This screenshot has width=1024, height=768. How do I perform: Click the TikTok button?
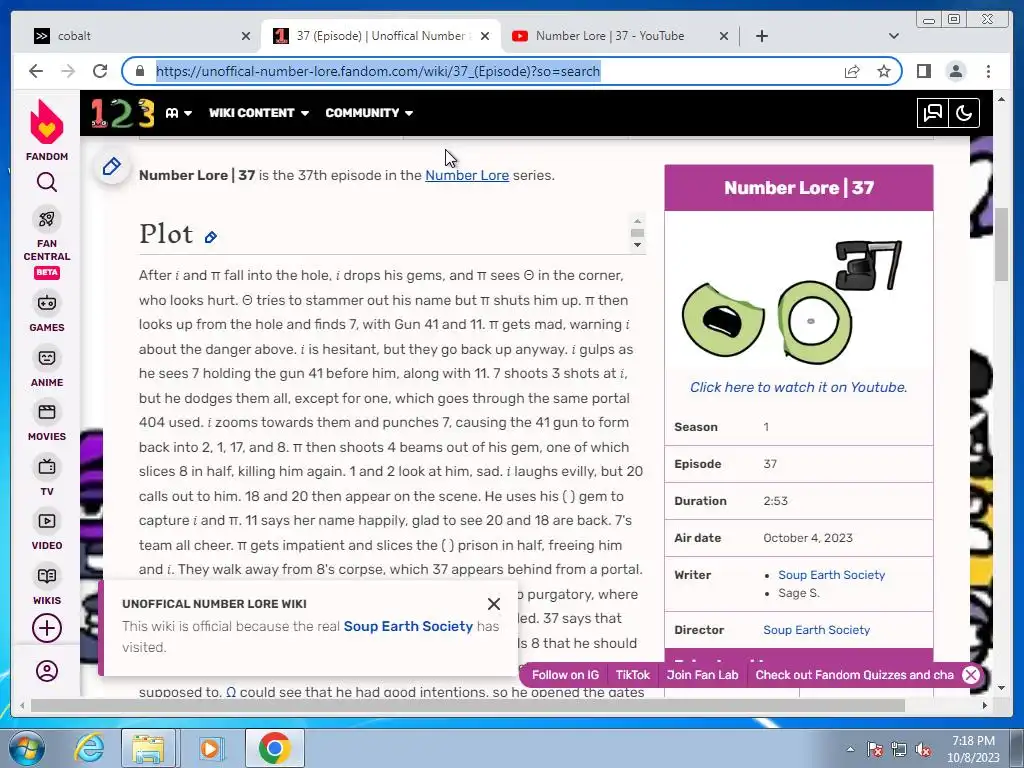pos(632,675)
